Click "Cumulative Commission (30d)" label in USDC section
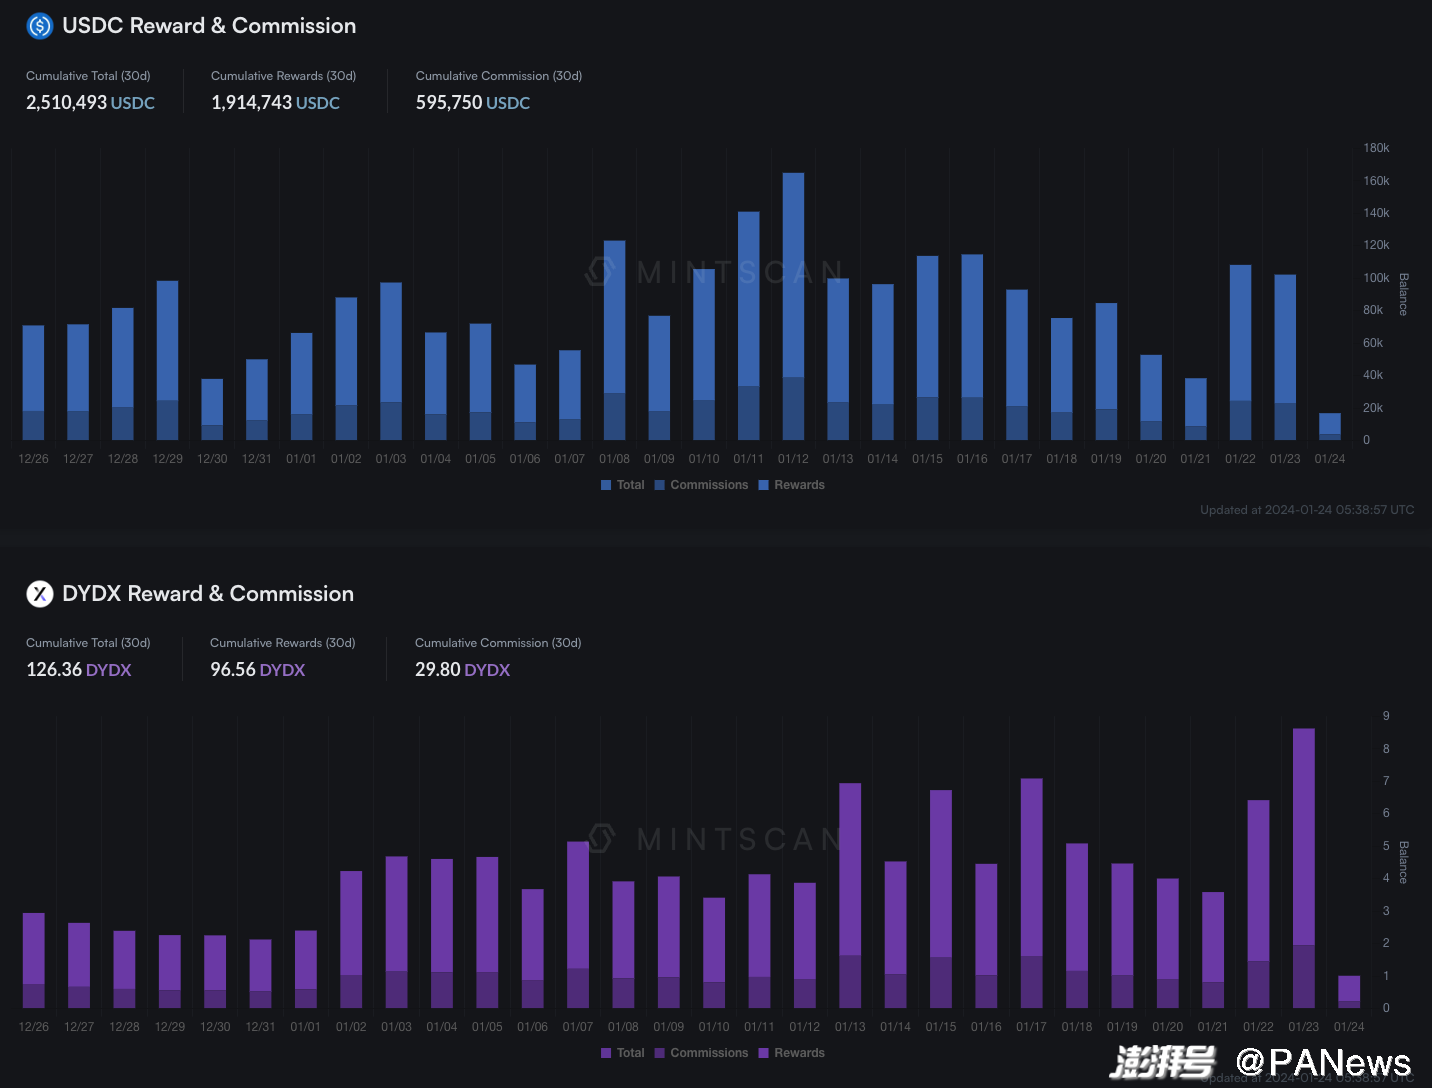1432x1088 pixels. click(499, 76)
